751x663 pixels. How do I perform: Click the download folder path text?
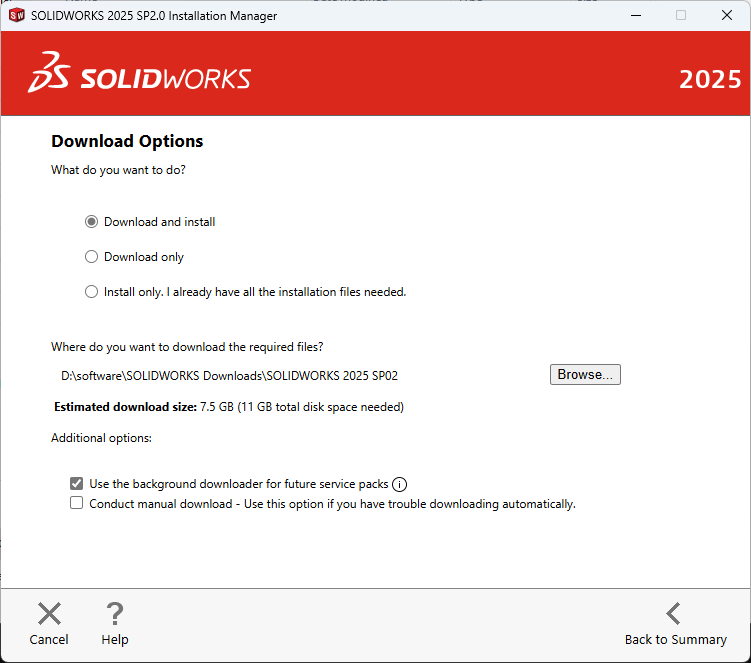(230, 376)
